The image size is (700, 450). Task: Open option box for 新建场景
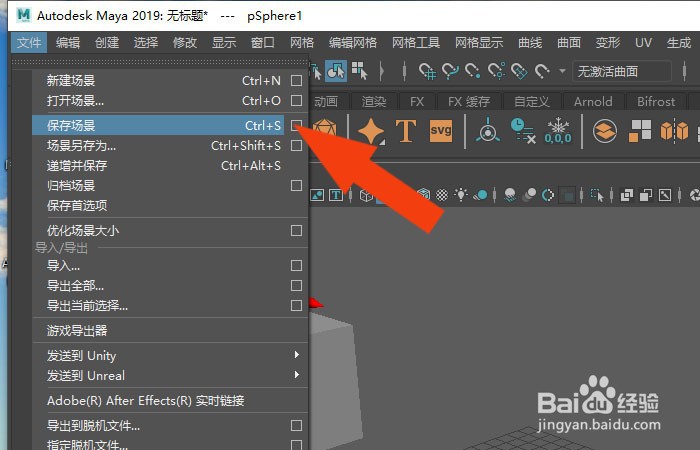click(x=296, y=81)
